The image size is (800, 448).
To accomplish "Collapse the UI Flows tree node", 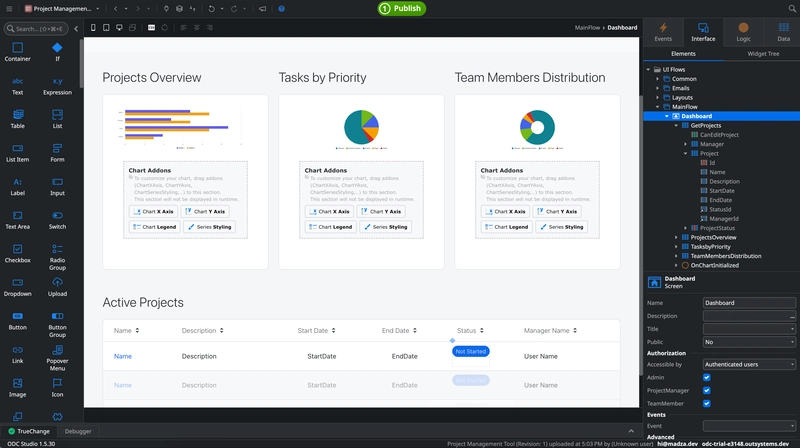I will tap(648, 69).
